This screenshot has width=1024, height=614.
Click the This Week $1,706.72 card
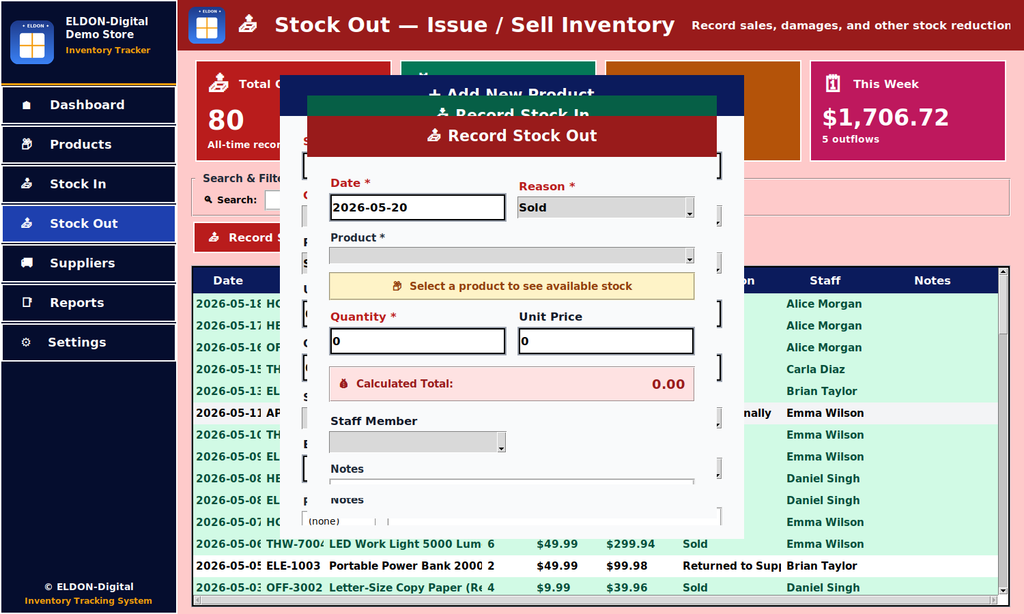pyautogui.click(x=908, y=111)
